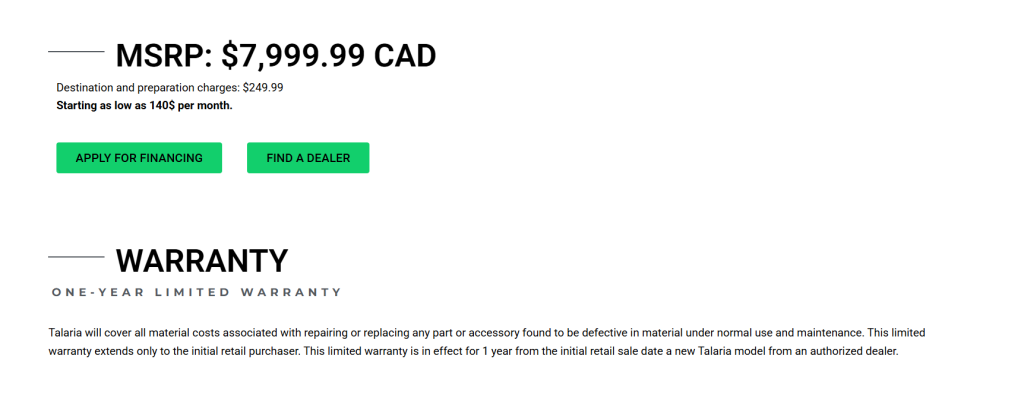Click the decorative line beside MSRP heading

tap(76, 51)
